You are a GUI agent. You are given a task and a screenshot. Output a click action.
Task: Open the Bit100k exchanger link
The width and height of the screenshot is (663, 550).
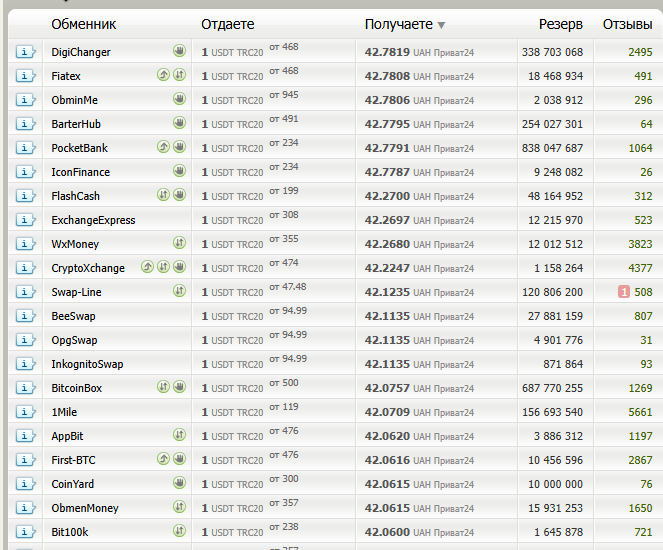point(70,532)
